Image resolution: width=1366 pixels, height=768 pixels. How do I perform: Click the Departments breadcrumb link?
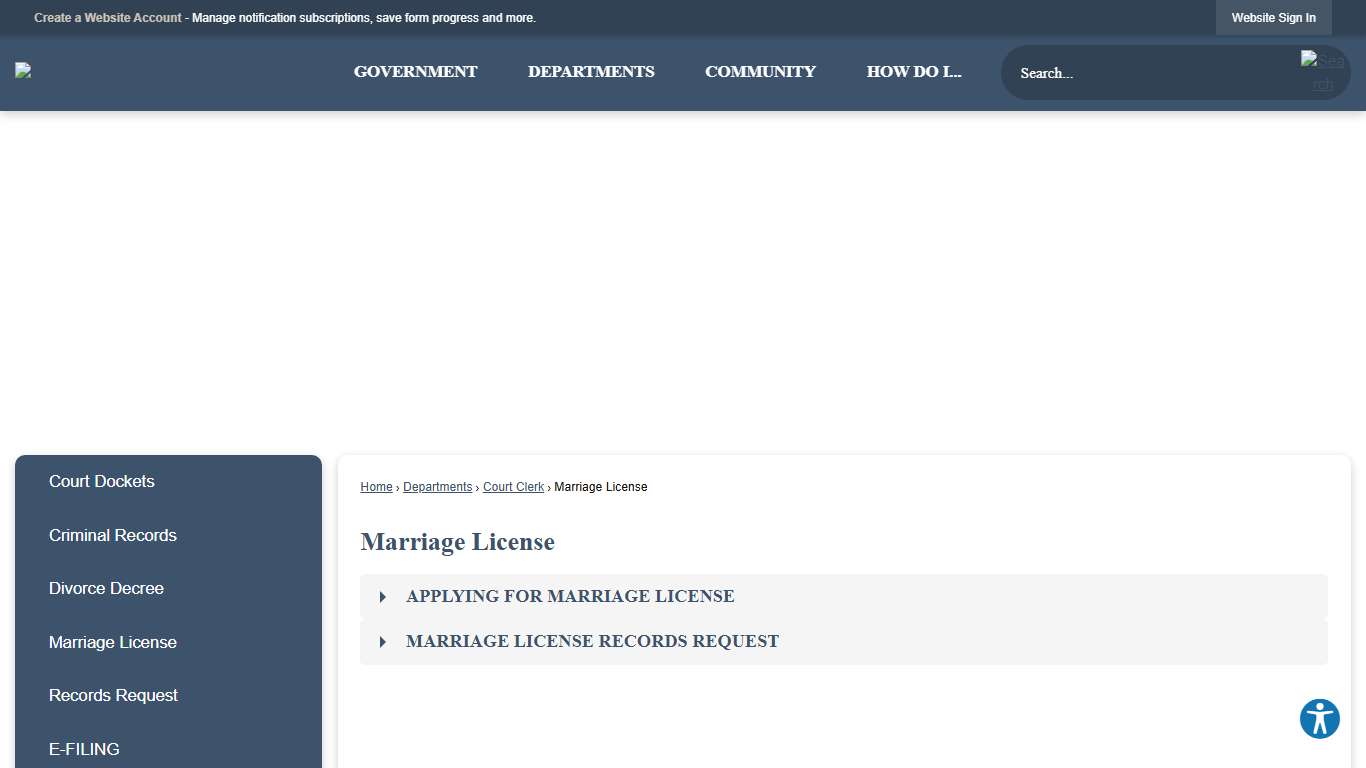(437, 487)
